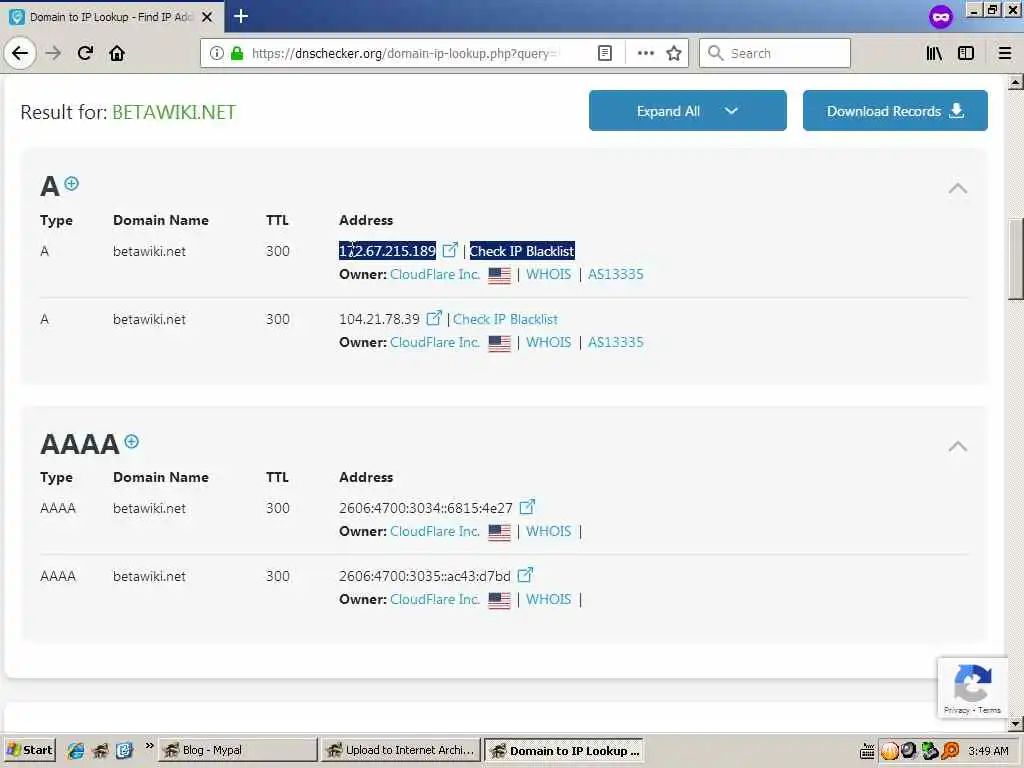
Task: Open WHOIS link for 2606:4700:3035::ac43:d7bd
Action: click(x=549, y=600)
